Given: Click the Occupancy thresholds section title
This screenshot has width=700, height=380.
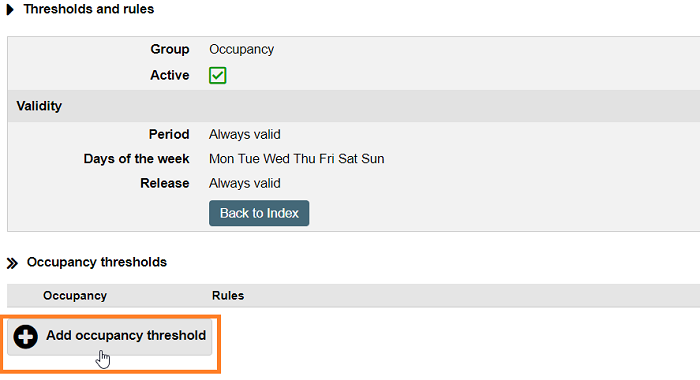Looking at the screenshot, I should tap(97, 262).
